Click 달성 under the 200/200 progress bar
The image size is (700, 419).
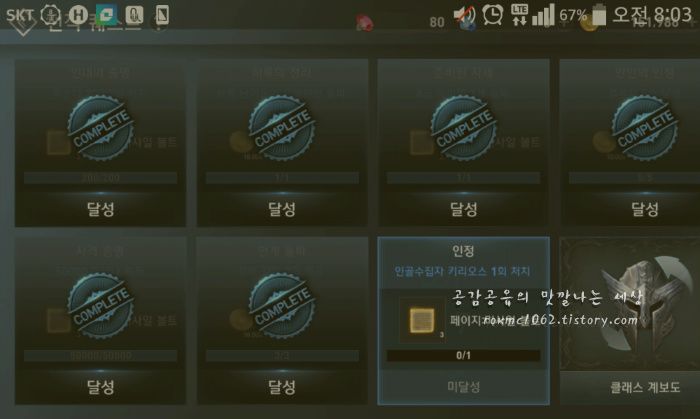100,209
